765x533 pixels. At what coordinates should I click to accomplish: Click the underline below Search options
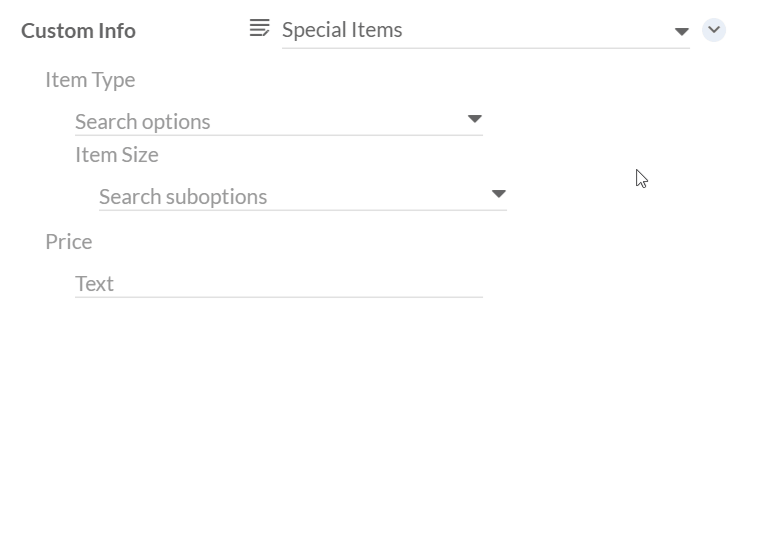[x=278, y=135]
